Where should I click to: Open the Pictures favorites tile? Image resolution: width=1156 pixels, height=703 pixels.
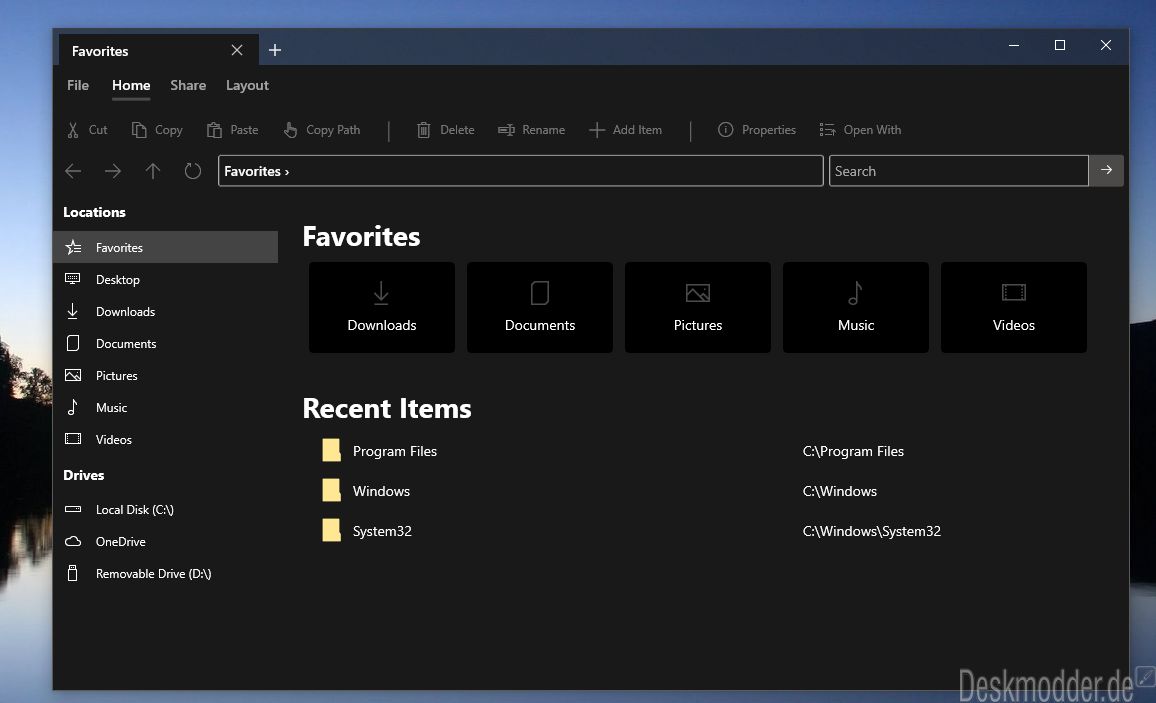click(x=698, y=307)
